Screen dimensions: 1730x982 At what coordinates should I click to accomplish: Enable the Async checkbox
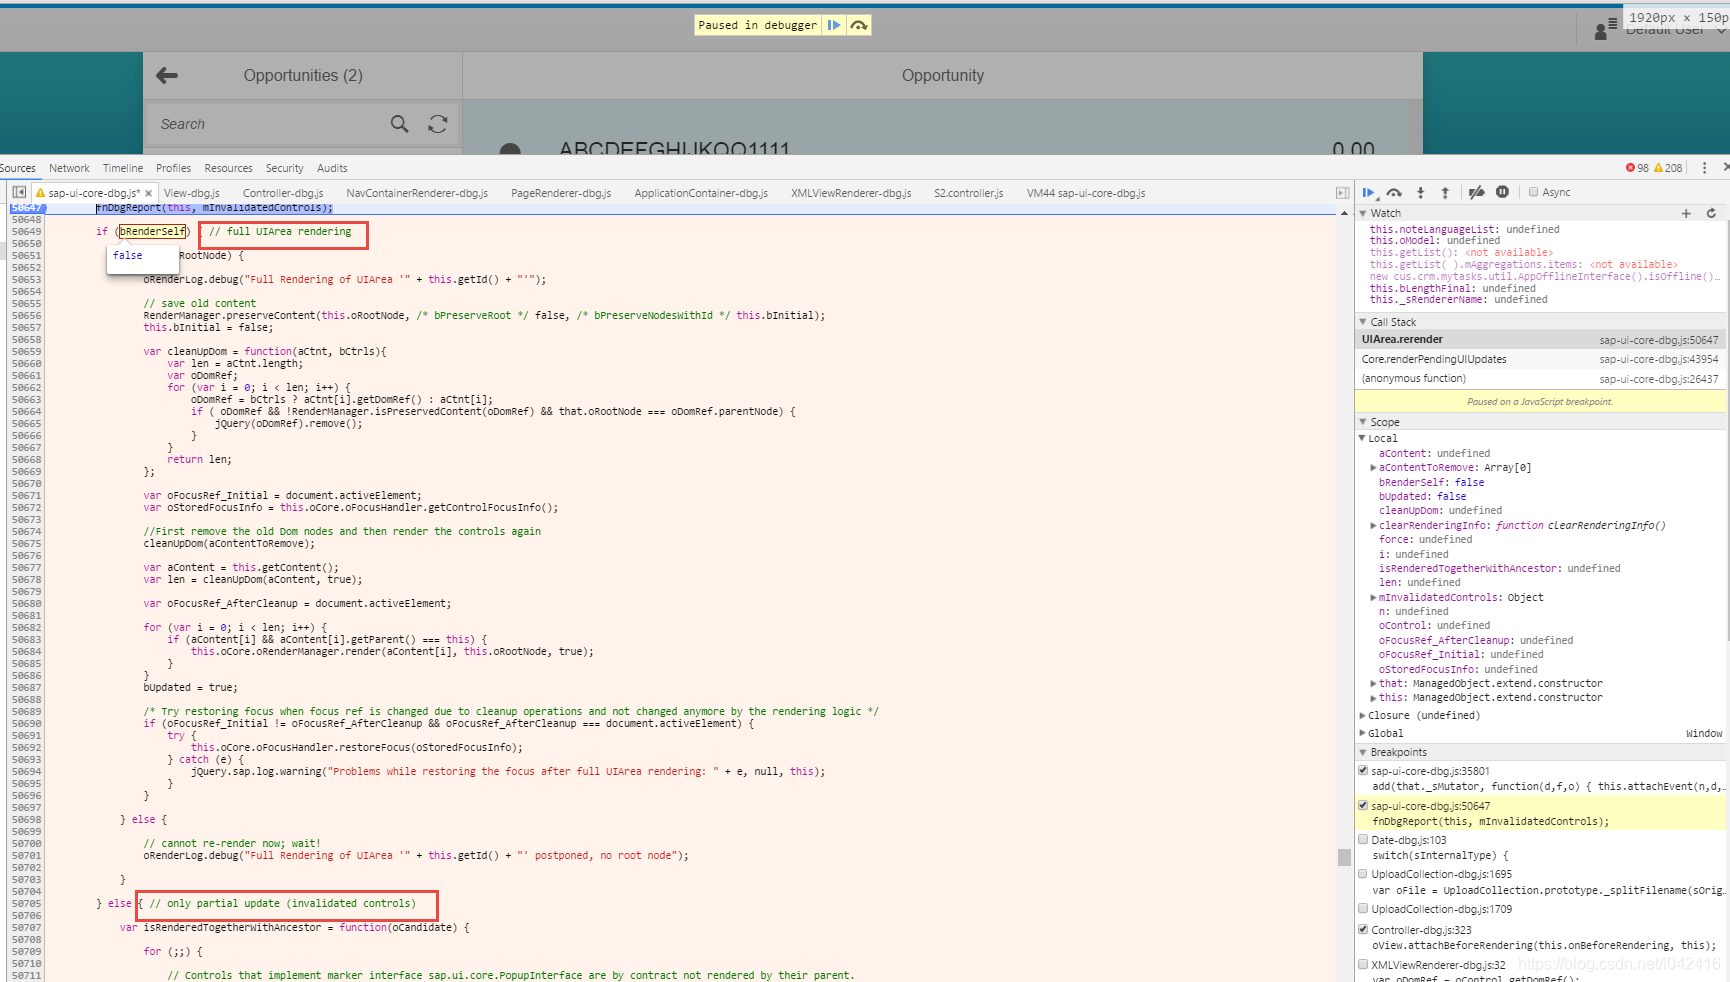[1533, 192]
